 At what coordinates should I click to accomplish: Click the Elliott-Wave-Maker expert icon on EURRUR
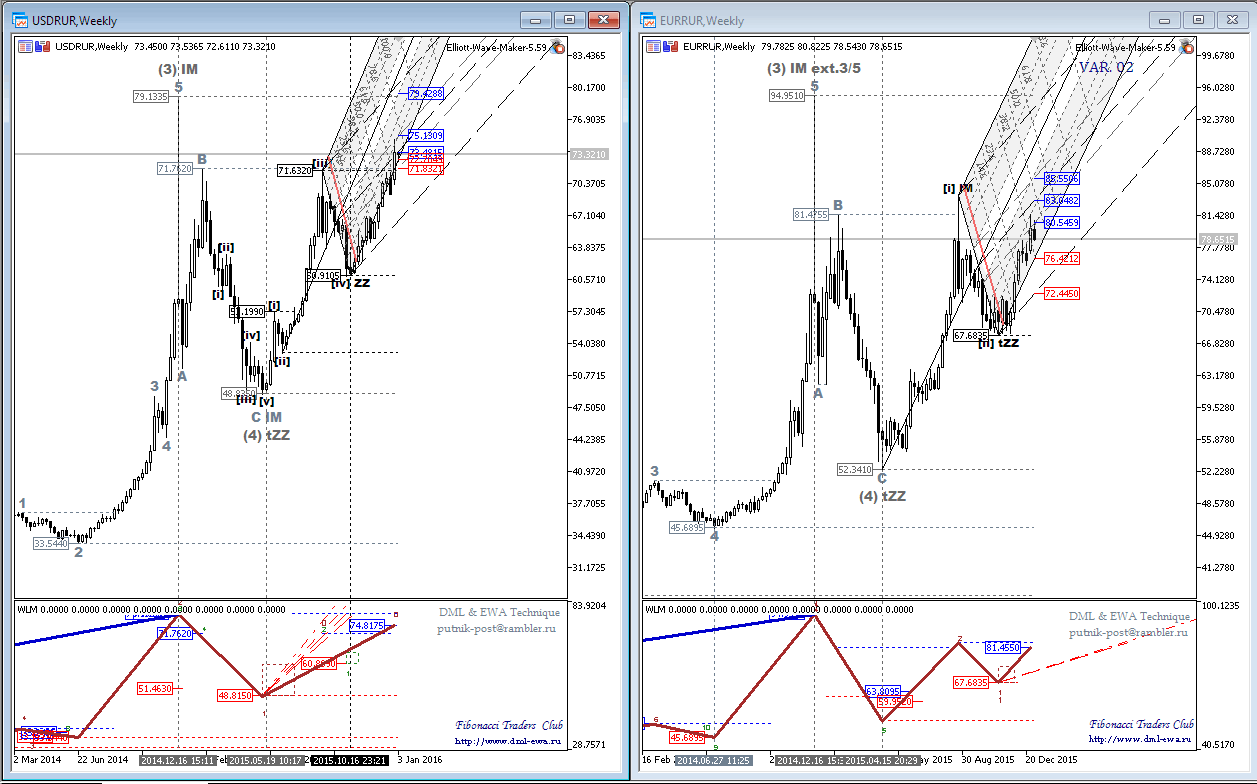click(1186, 47)
